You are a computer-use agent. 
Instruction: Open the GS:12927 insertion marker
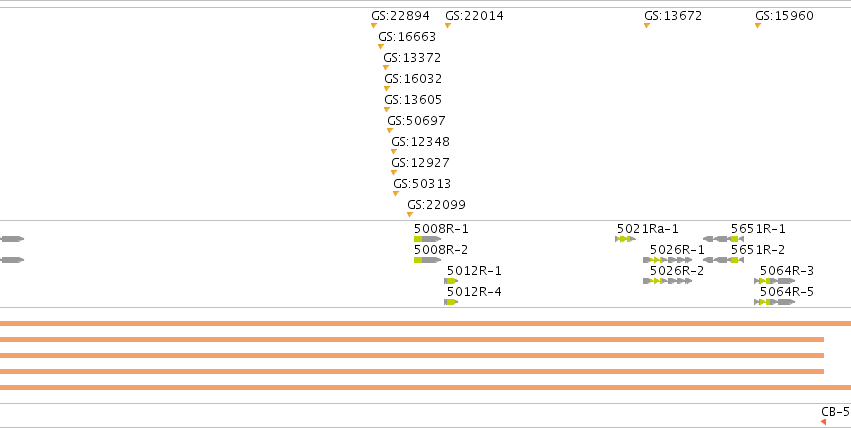[394, 173]
